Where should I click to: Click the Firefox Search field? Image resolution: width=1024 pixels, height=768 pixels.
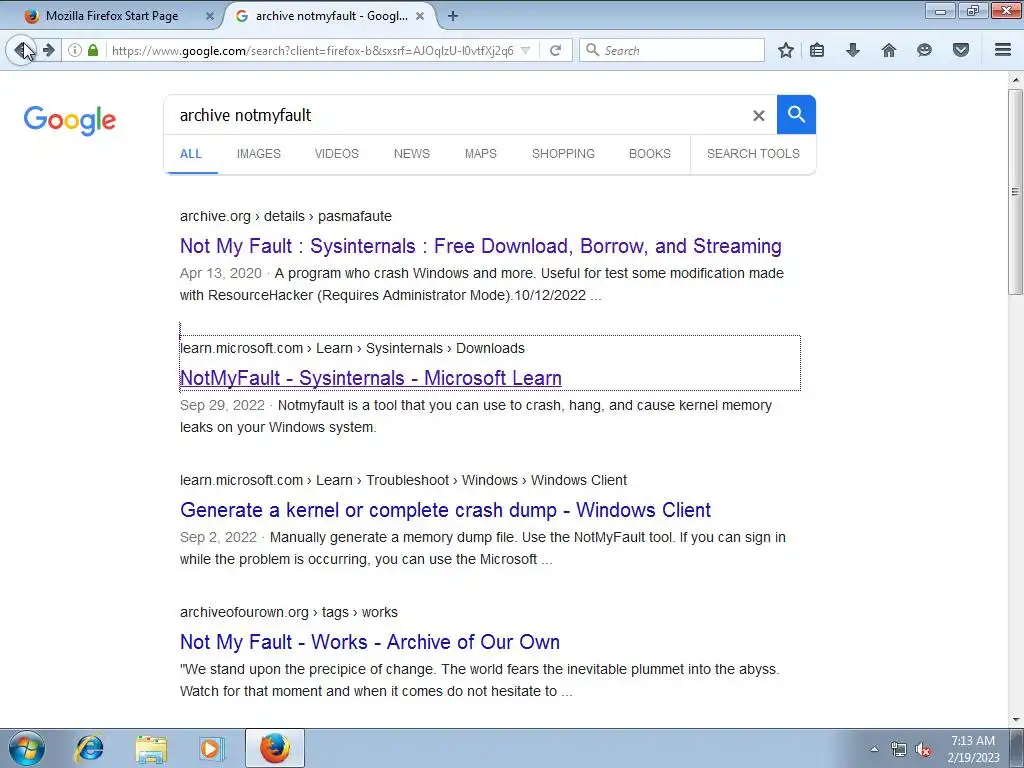coord(672,50)
